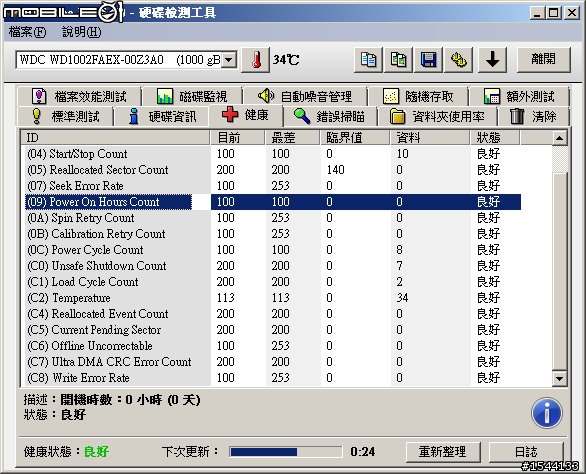Select the (C6) Offline Uncorrectable row
This screenshot has width=586, height=474.
[x=273, y=346]
